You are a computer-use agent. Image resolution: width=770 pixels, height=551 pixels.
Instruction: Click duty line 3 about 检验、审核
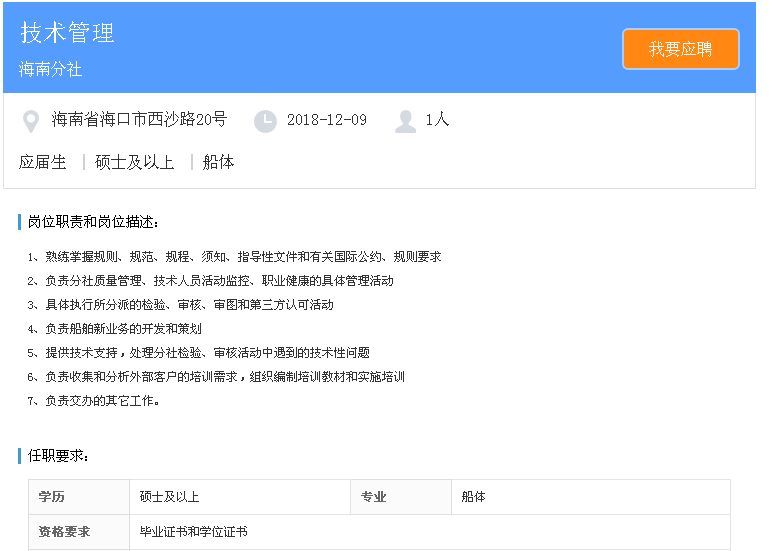(x=181, y=305)
